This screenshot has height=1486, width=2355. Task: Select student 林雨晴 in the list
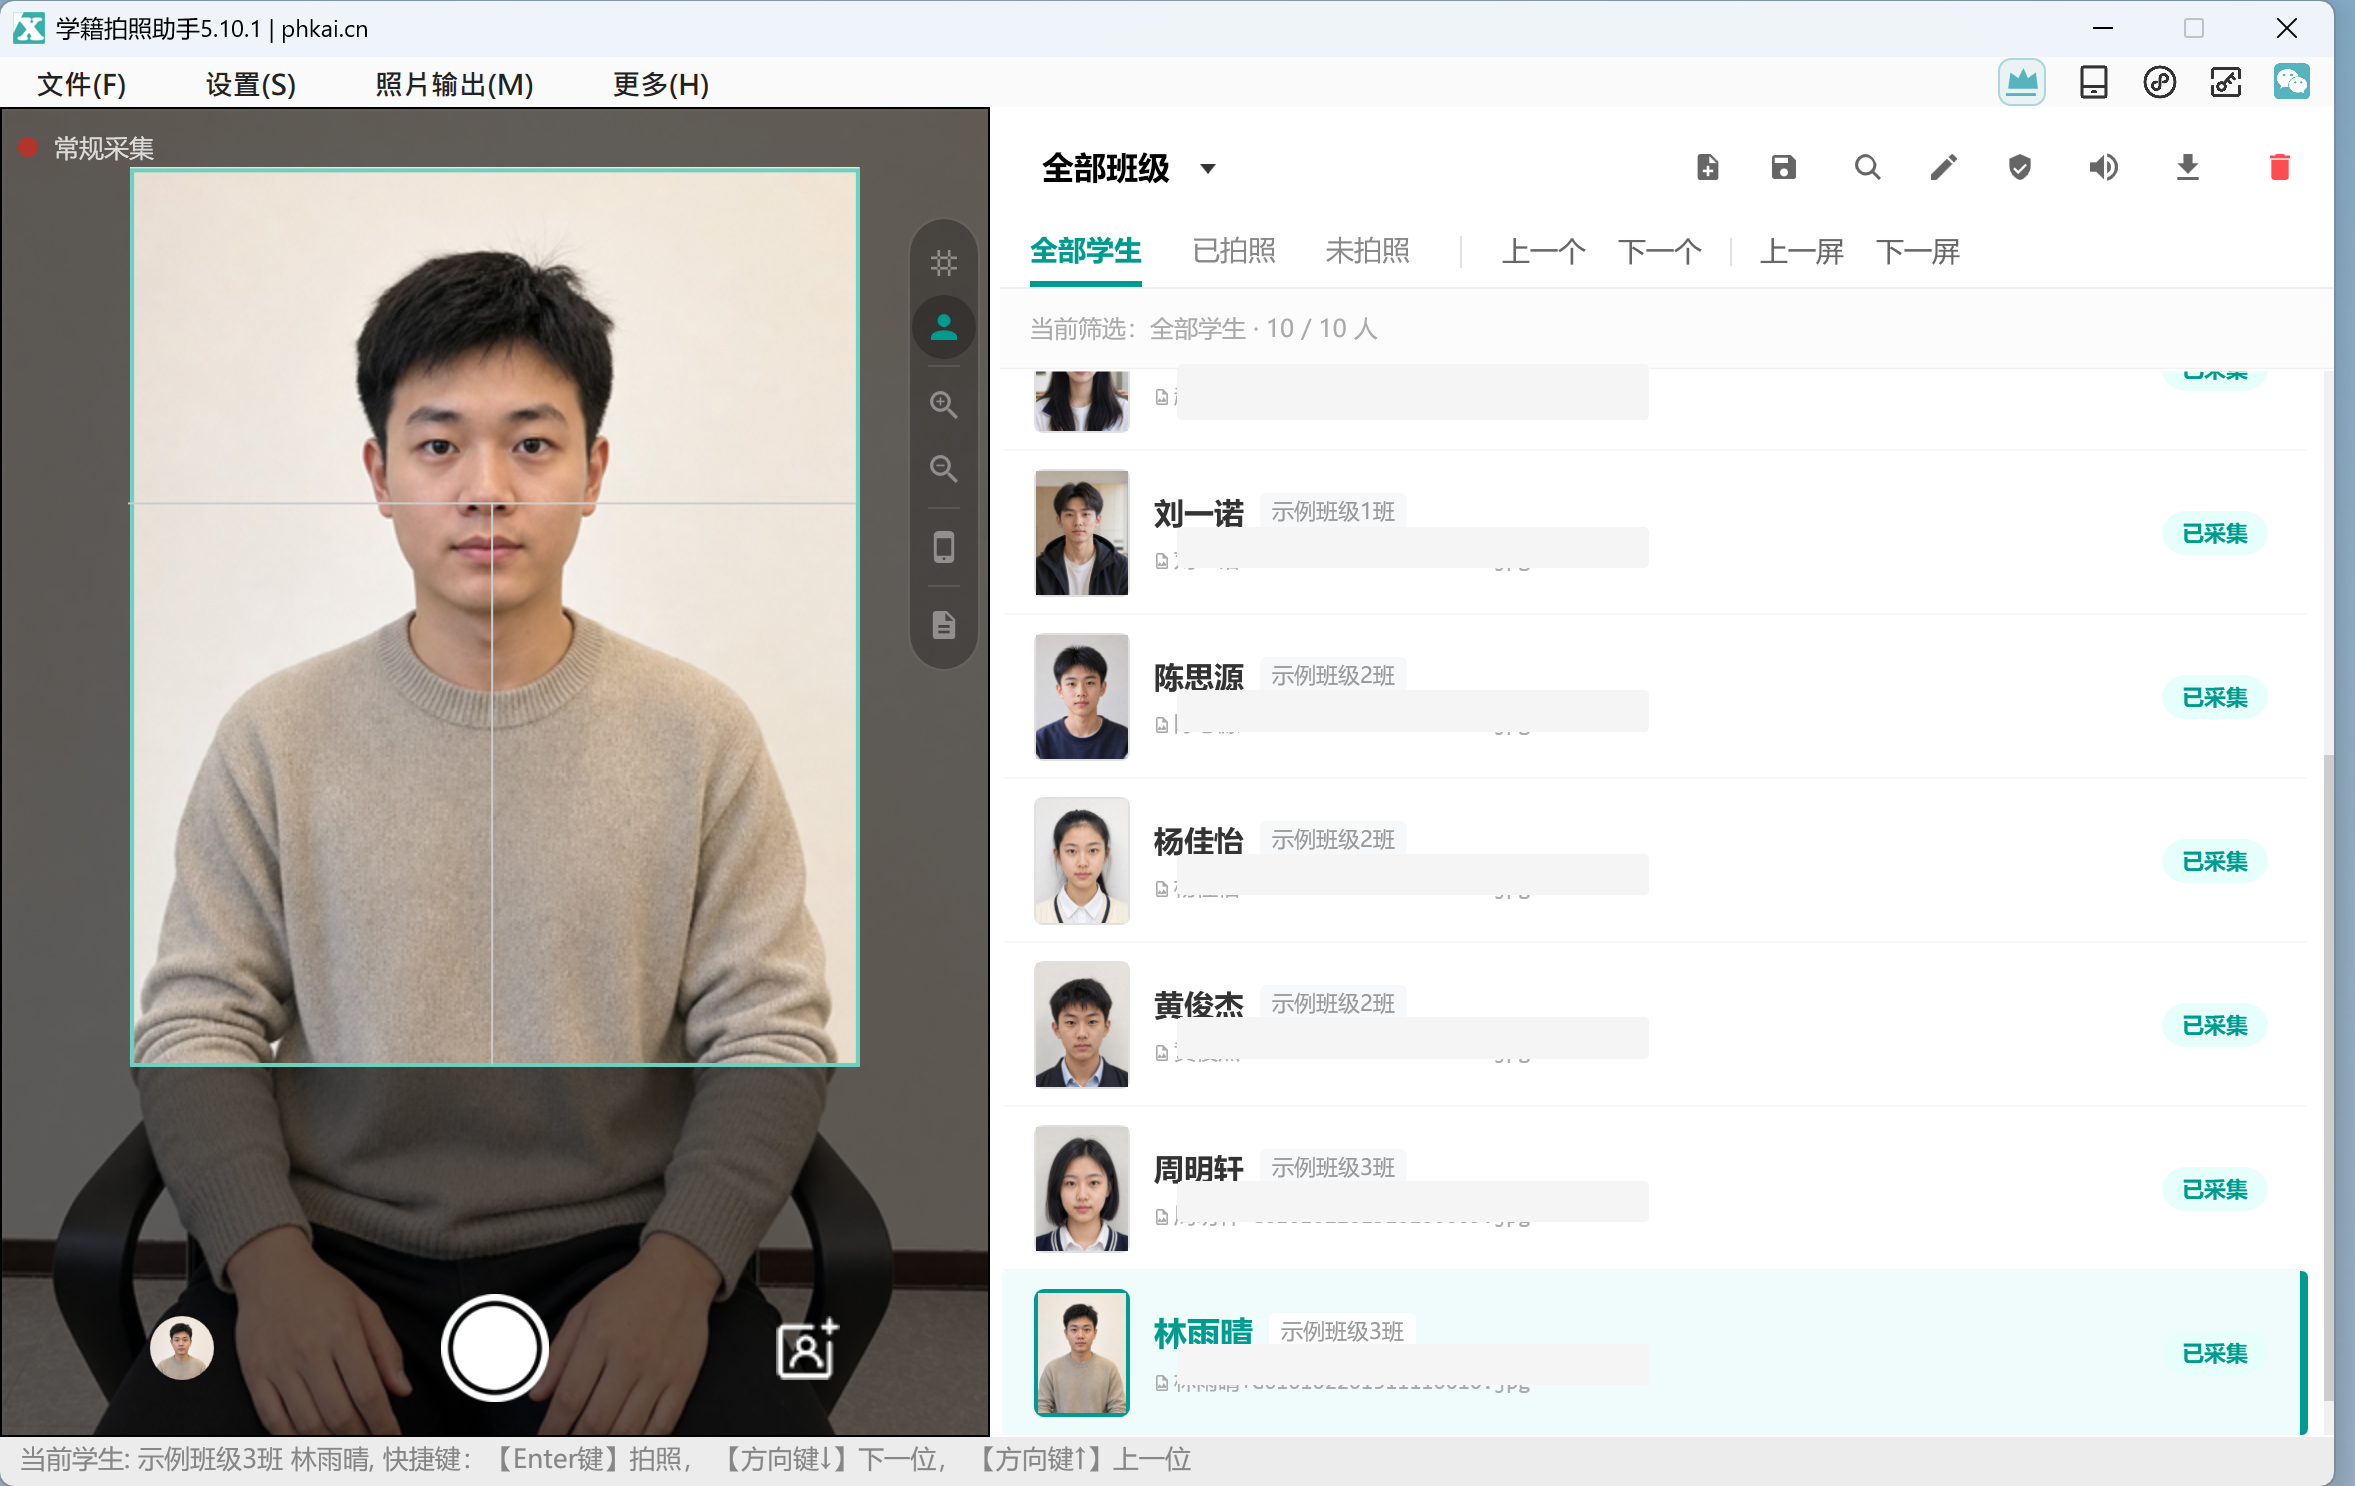click(x=1655, y=1353)
